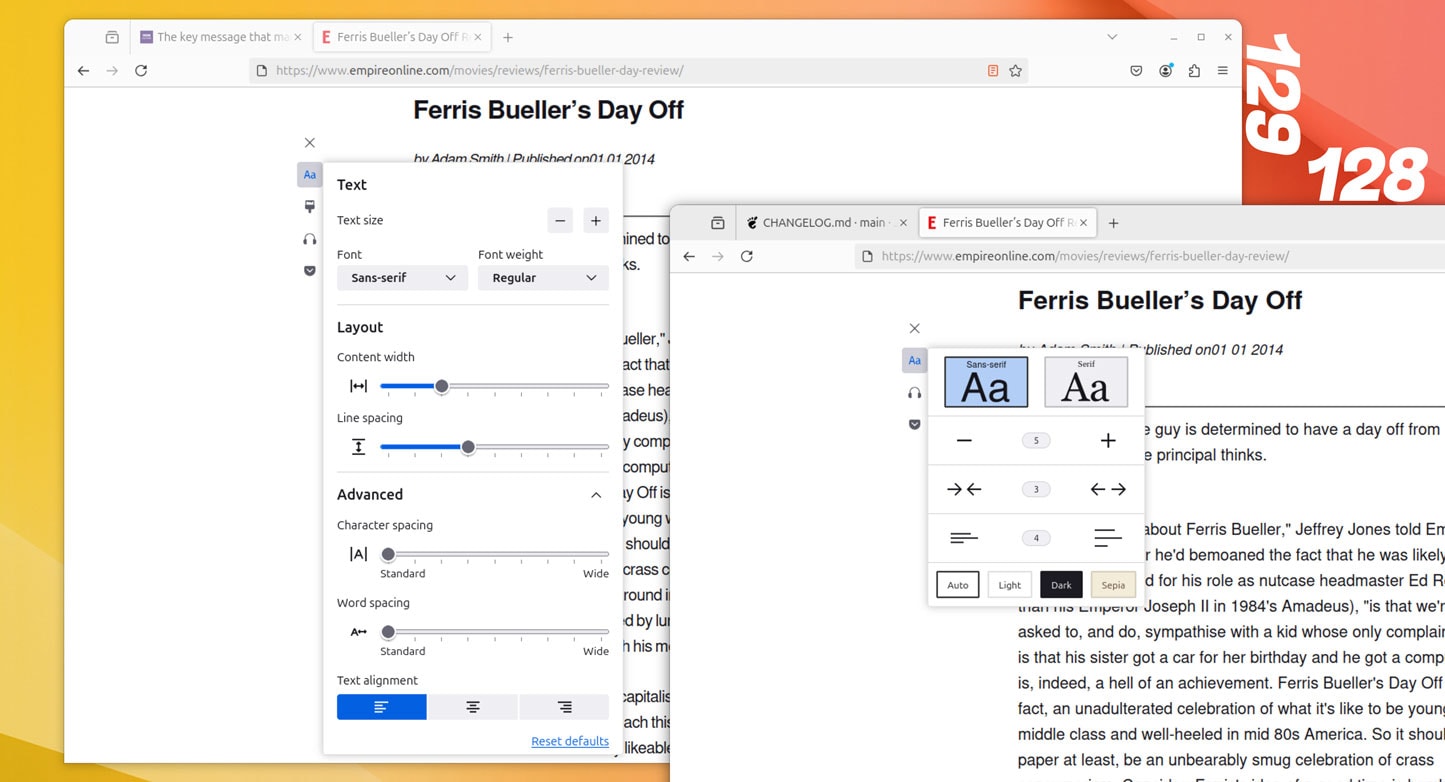This screenshot has width=1445, height=782.
Task: Click Line spacing slider thumb
Action: 468,447
